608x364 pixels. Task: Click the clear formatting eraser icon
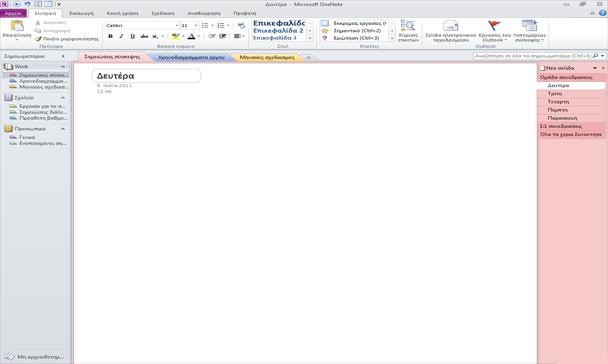[x=241, y=26]
